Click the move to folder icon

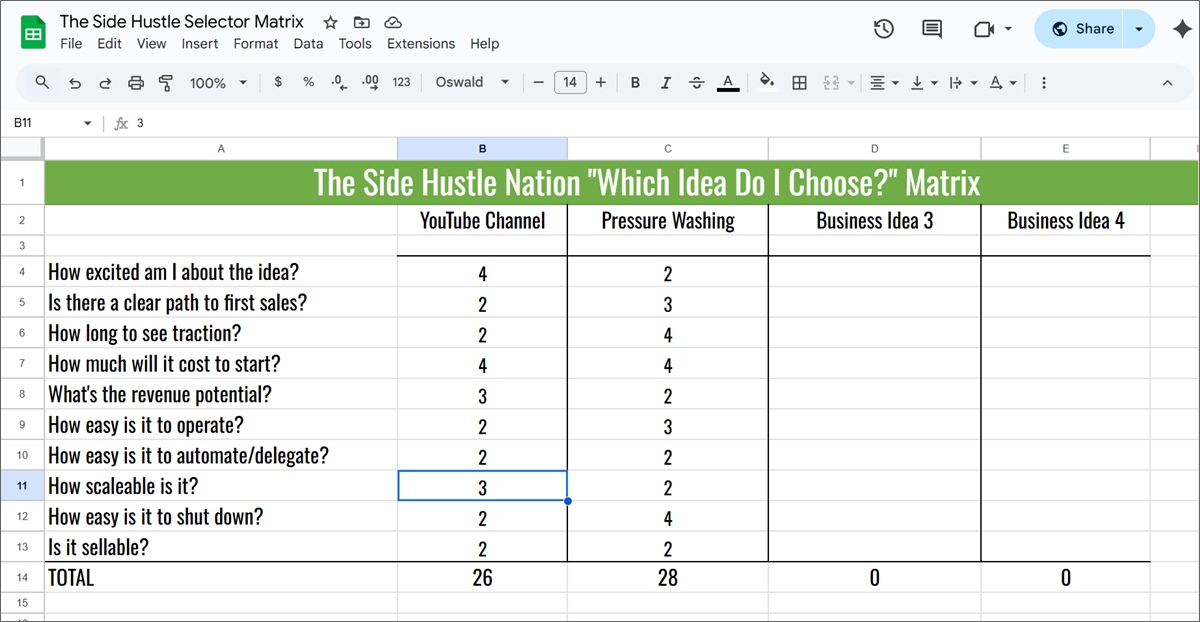361,22
